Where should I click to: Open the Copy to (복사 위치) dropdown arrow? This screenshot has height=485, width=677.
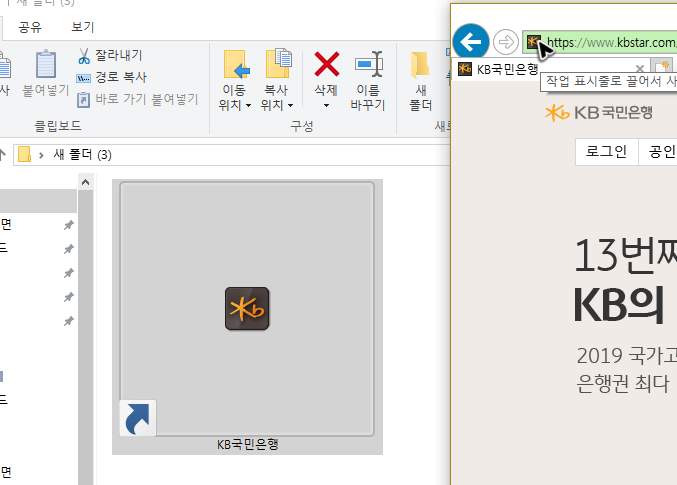click(x=290, y=105)
